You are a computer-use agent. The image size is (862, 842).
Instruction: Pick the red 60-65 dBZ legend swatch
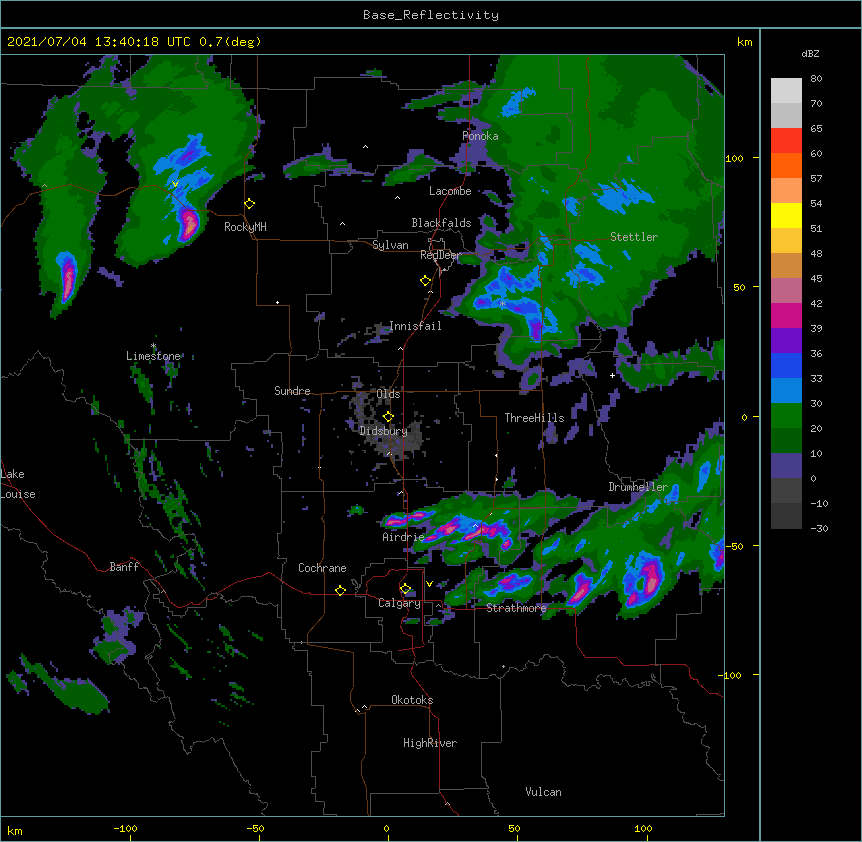(x=786, y=141)
